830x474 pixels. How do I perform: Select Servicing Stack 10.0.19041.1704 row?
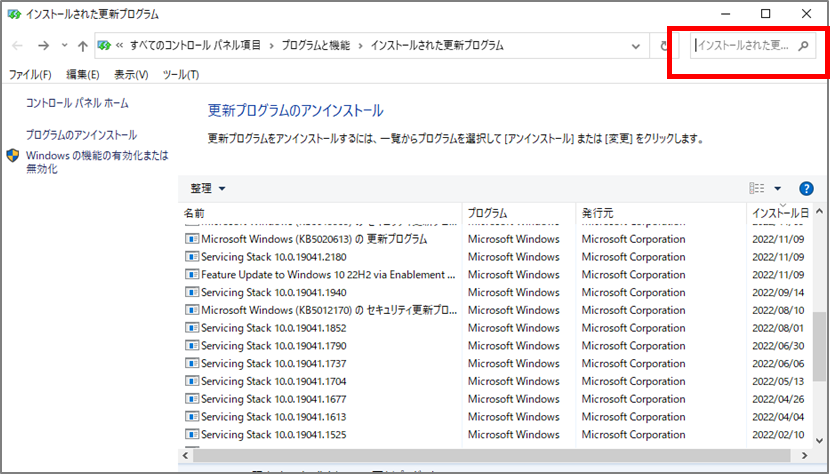coord(494,381)
